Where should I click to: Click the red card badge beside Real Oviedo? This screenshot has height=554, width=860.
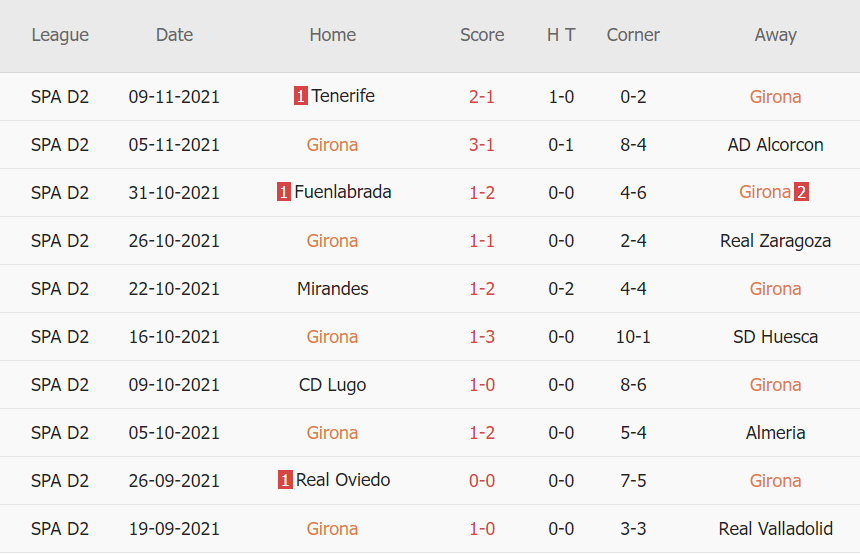click(285, 480)
